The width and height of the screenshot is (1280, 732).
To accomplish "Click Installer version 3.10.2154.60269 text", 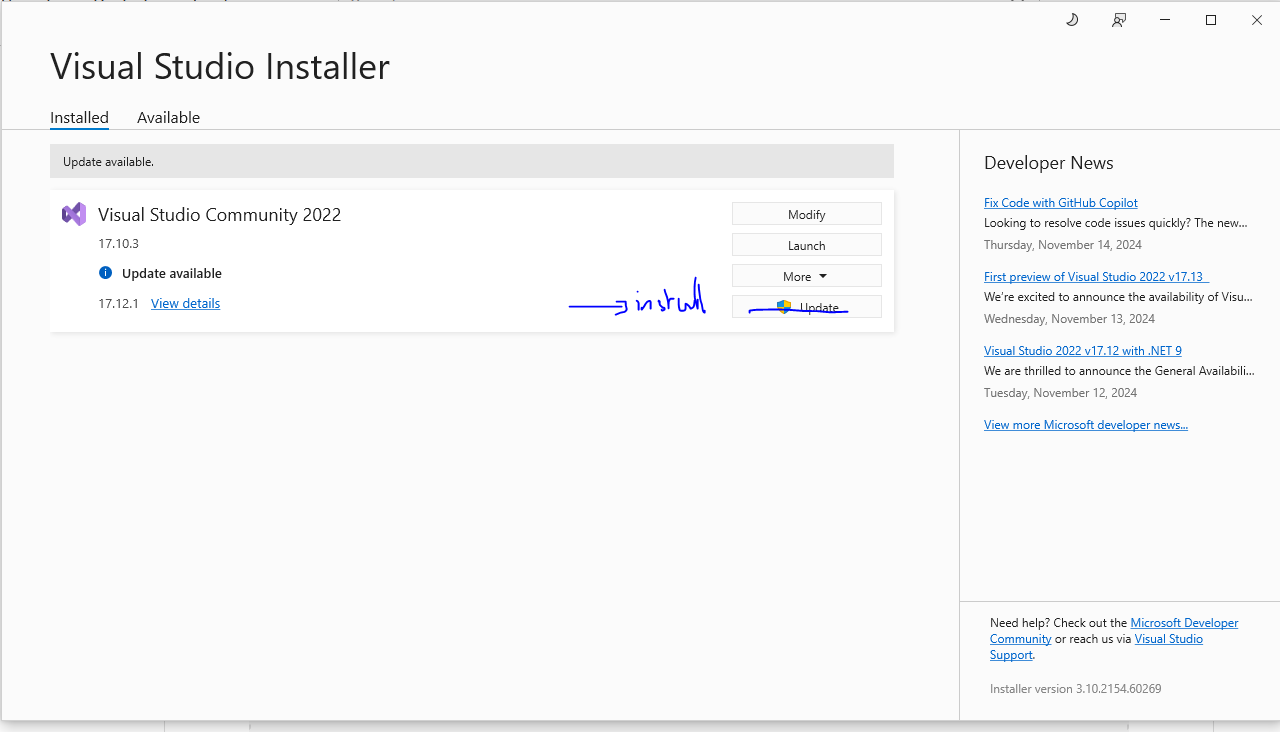I will pos(1076,688).
